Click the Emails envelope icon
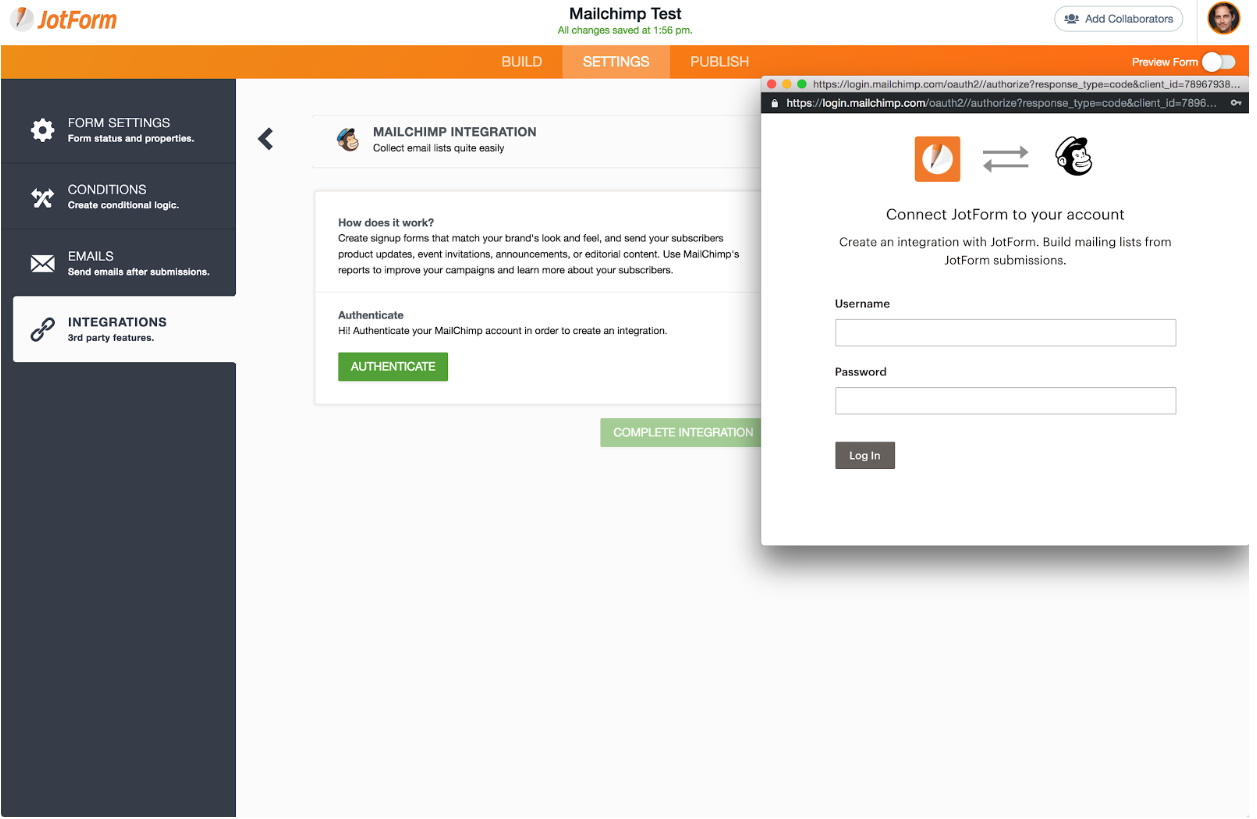Viewport: 1257px width, 819px height. (x=42, y=263)
